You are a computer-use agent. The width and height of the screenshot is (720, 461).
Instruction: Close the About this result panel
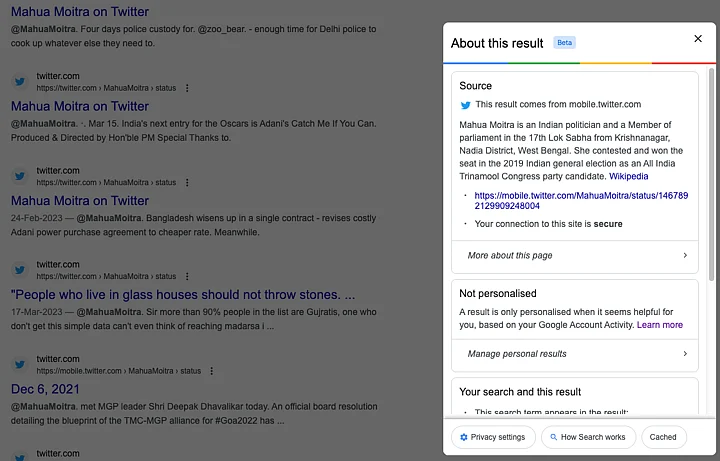(698, 39)
